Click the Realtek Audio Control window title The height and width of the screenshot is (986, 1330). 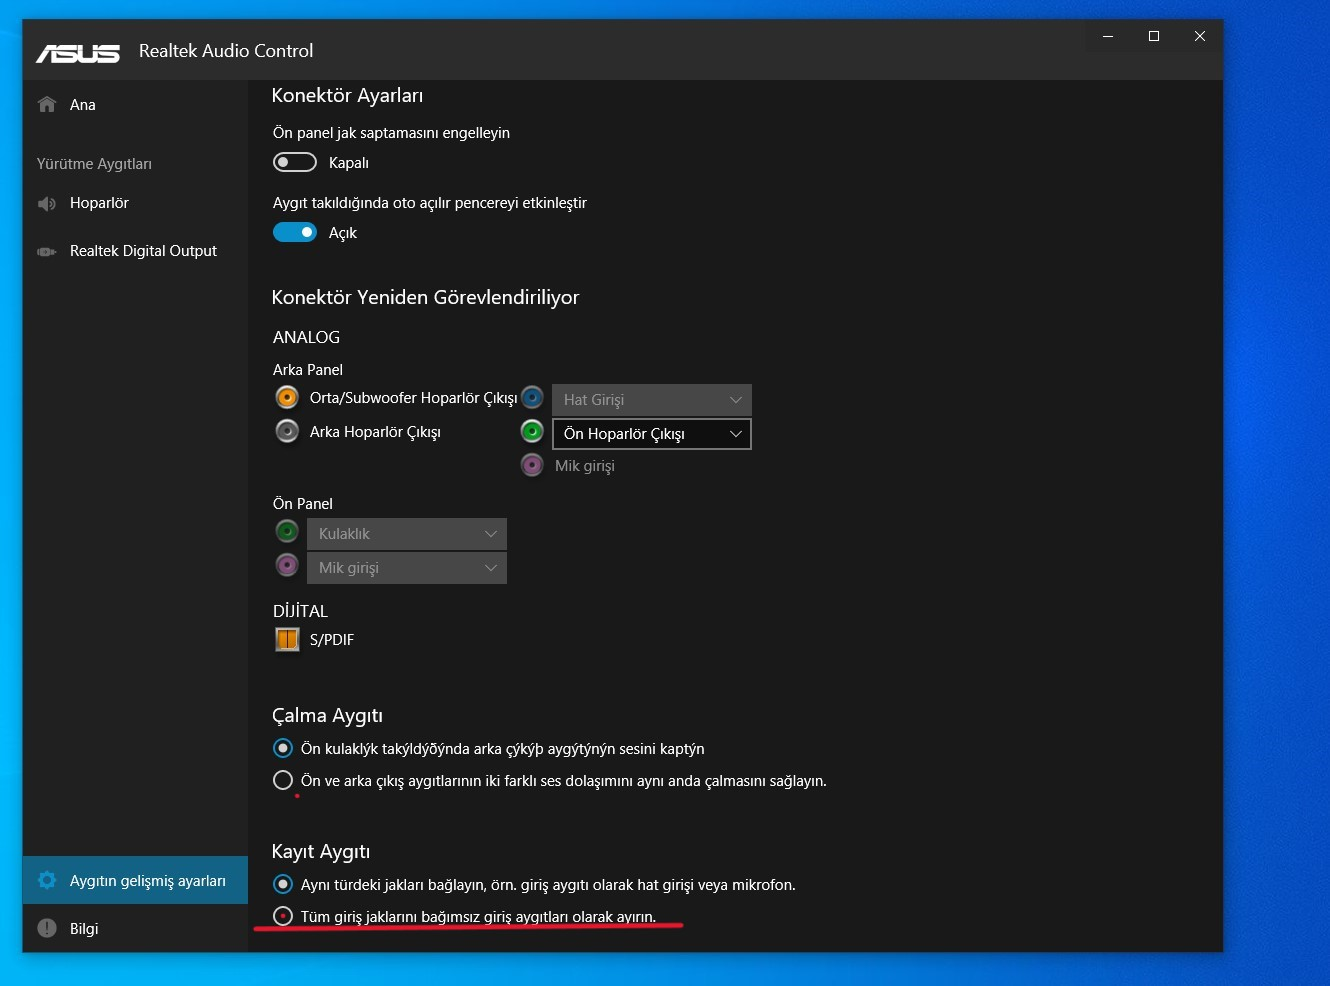226,51
